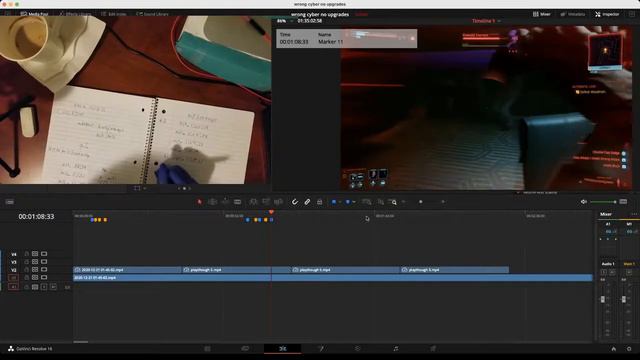Click the Overwrite clip tool
Screen dimensions: 640x360
point(266,202)
